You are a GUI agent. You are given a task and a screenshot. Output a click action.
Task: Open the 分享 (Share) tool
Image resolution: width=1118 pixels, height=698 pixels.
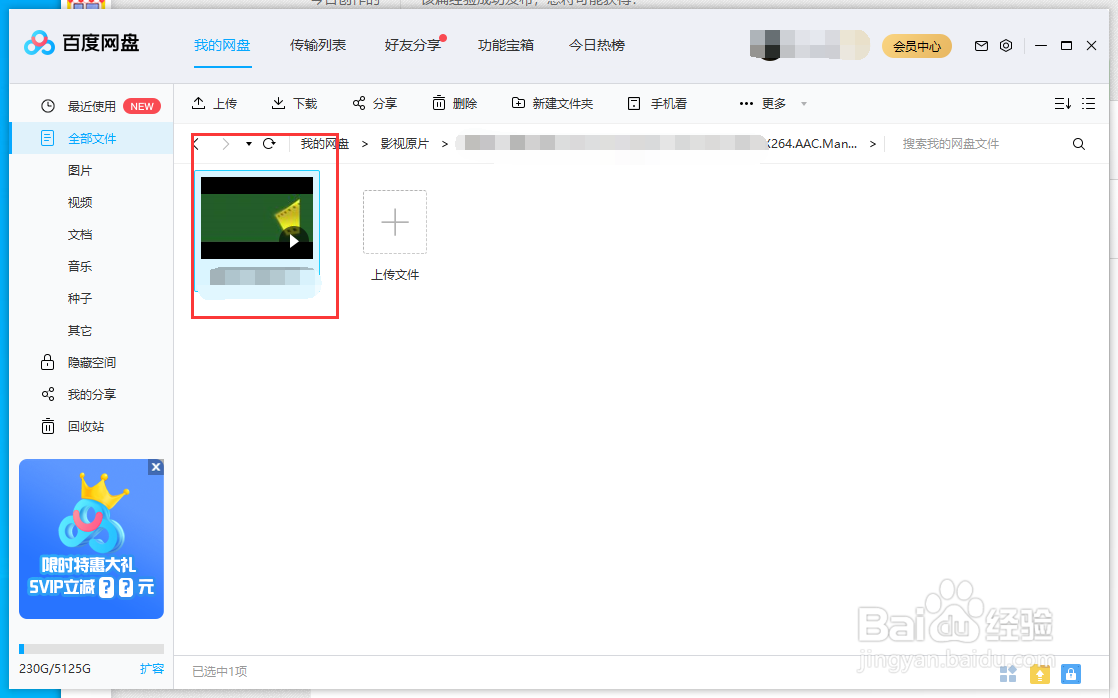click(x=374, y=103)
